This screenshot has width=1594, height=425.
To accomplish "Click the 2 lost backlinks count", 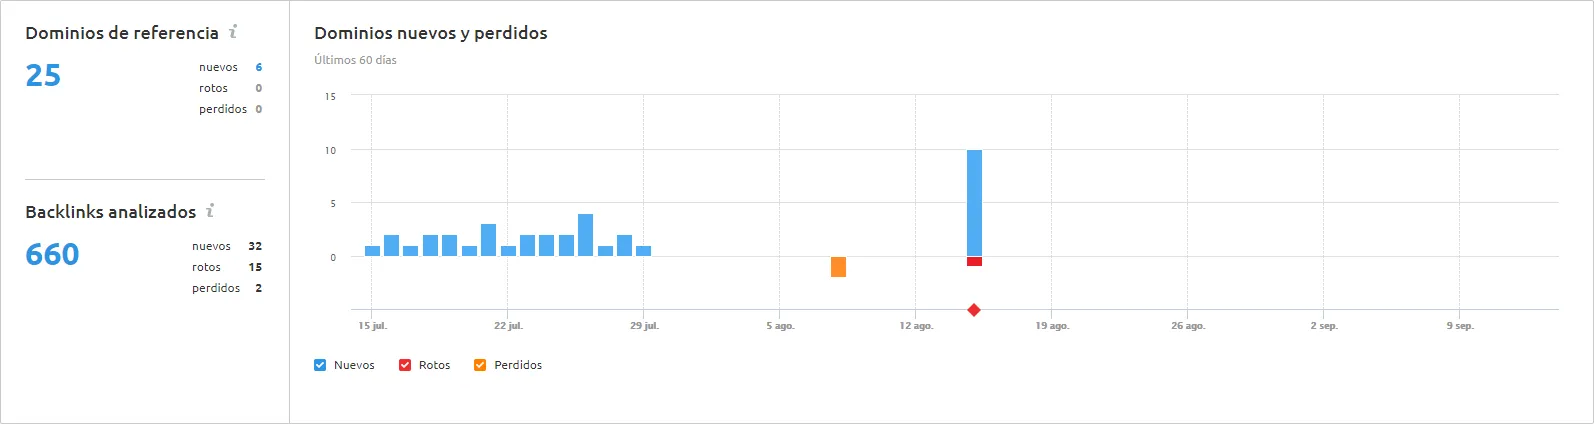I will pyautogui.click(x=258, y=288).
